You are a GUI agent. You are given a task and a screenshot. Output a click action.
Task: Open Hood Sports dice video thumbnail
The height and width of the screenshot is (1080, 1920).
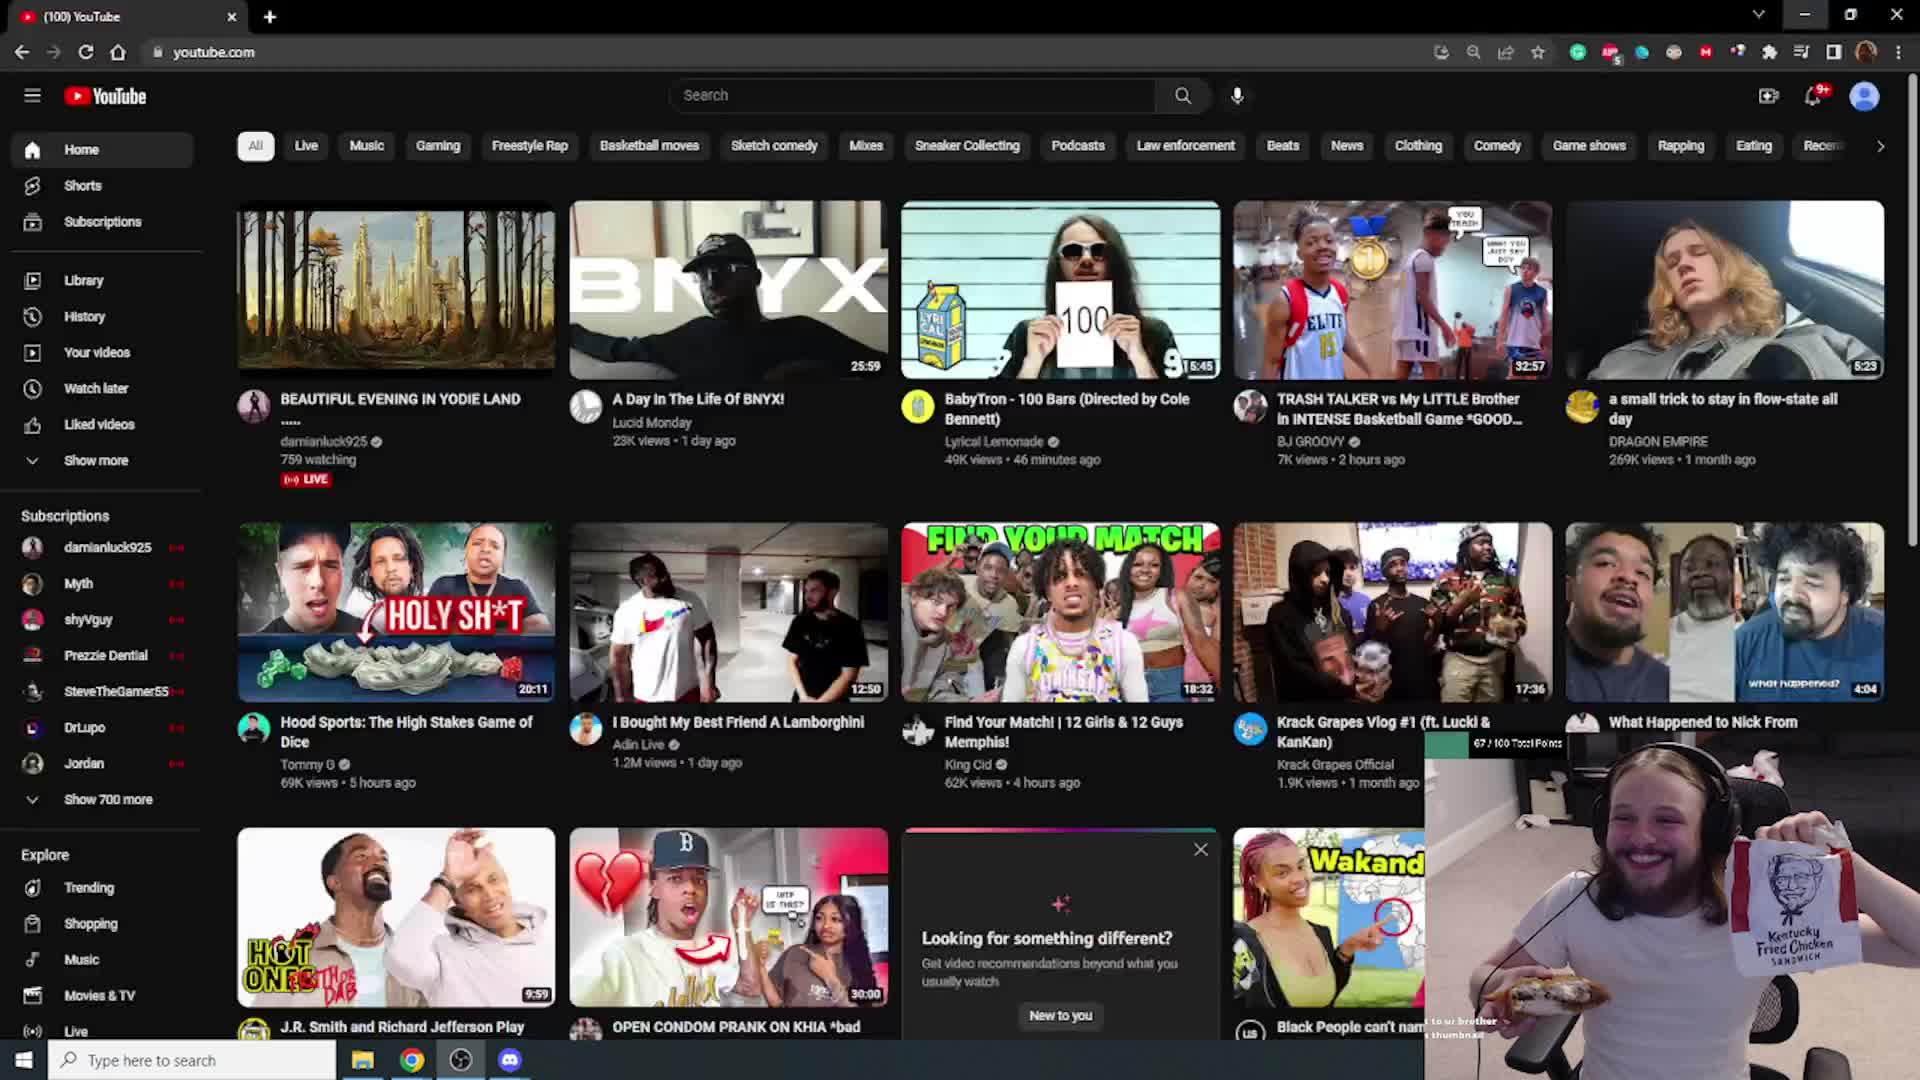coord(396,612)
